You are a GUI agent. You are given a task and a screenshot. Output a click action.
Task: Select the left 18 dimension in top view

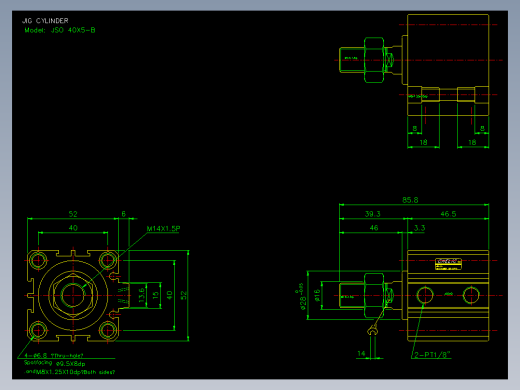tap(423, 142)
